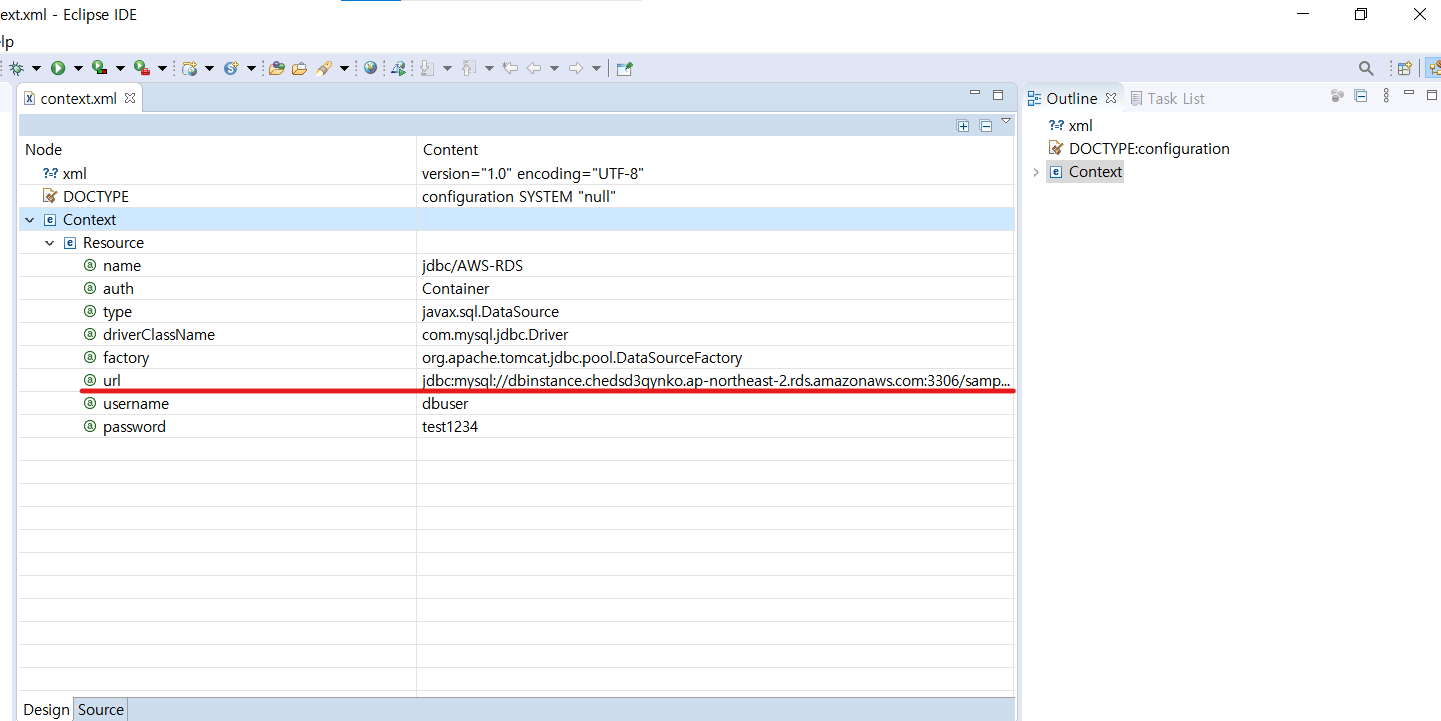
Task: Select the auth attribute row
Action: pos(516,288)
